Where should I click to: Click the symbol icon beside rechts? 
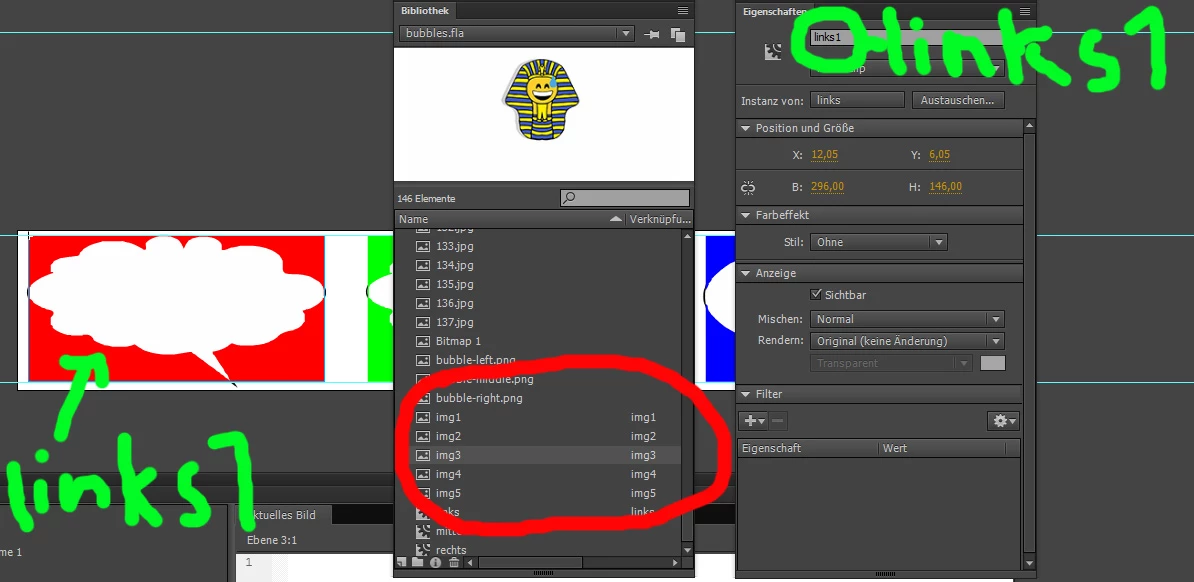[x=423, y=549]
